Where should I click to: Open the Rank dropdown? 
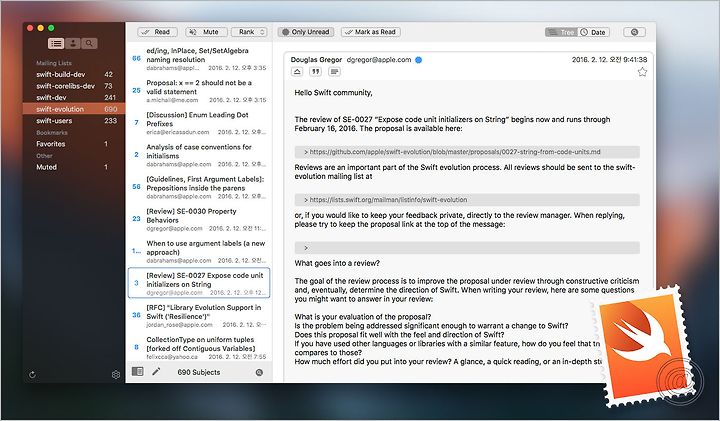pyautogui.click(x=249, y=32)
